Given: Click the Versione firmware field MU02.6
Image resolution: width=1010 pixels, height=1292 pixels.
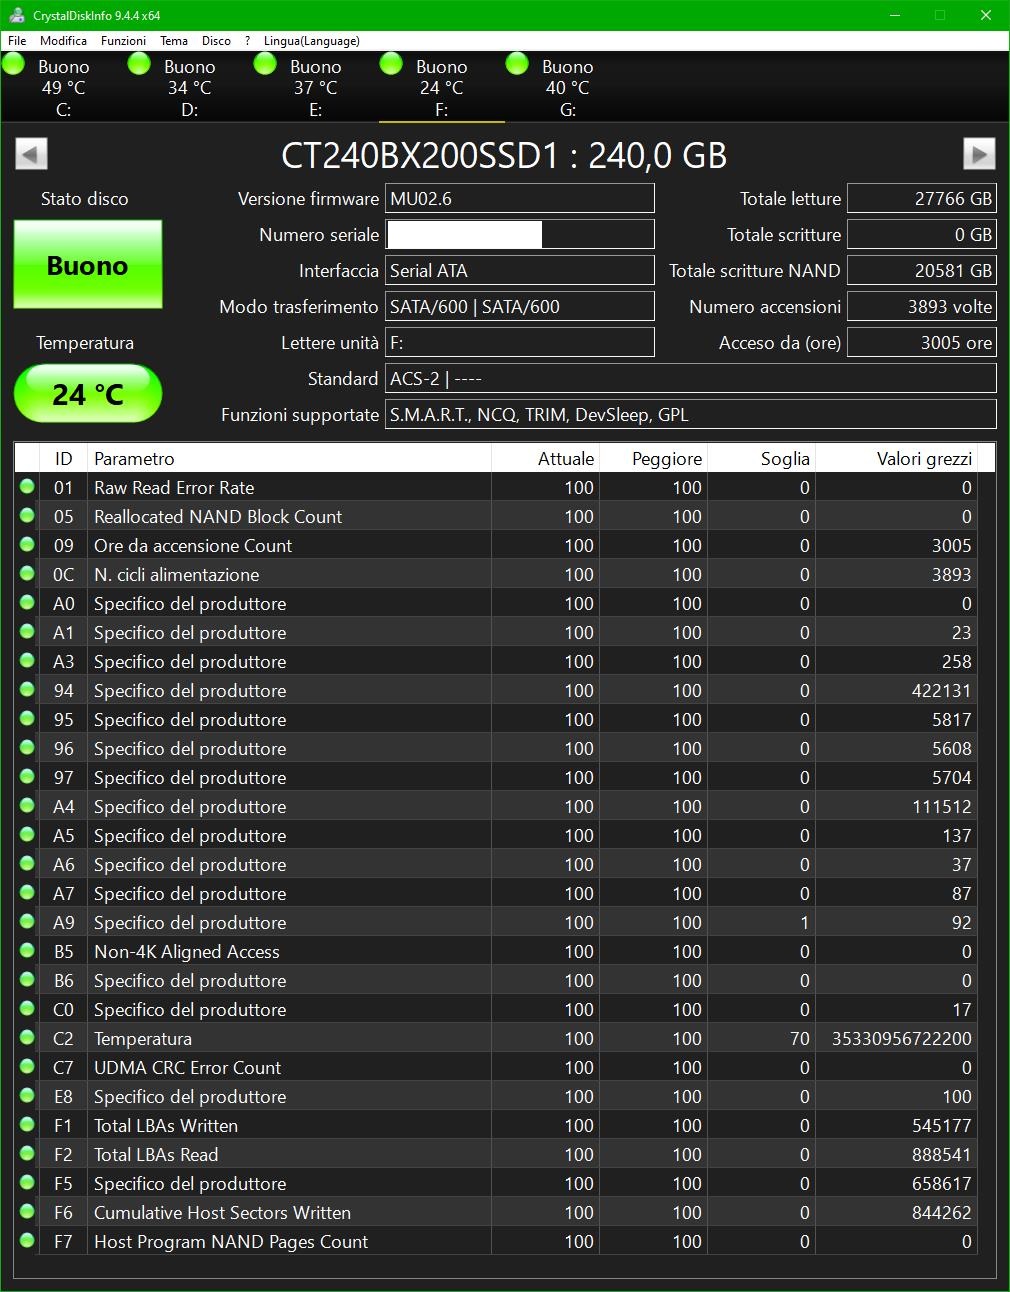Looking at the screenshot, I should [x=520, y=198].
